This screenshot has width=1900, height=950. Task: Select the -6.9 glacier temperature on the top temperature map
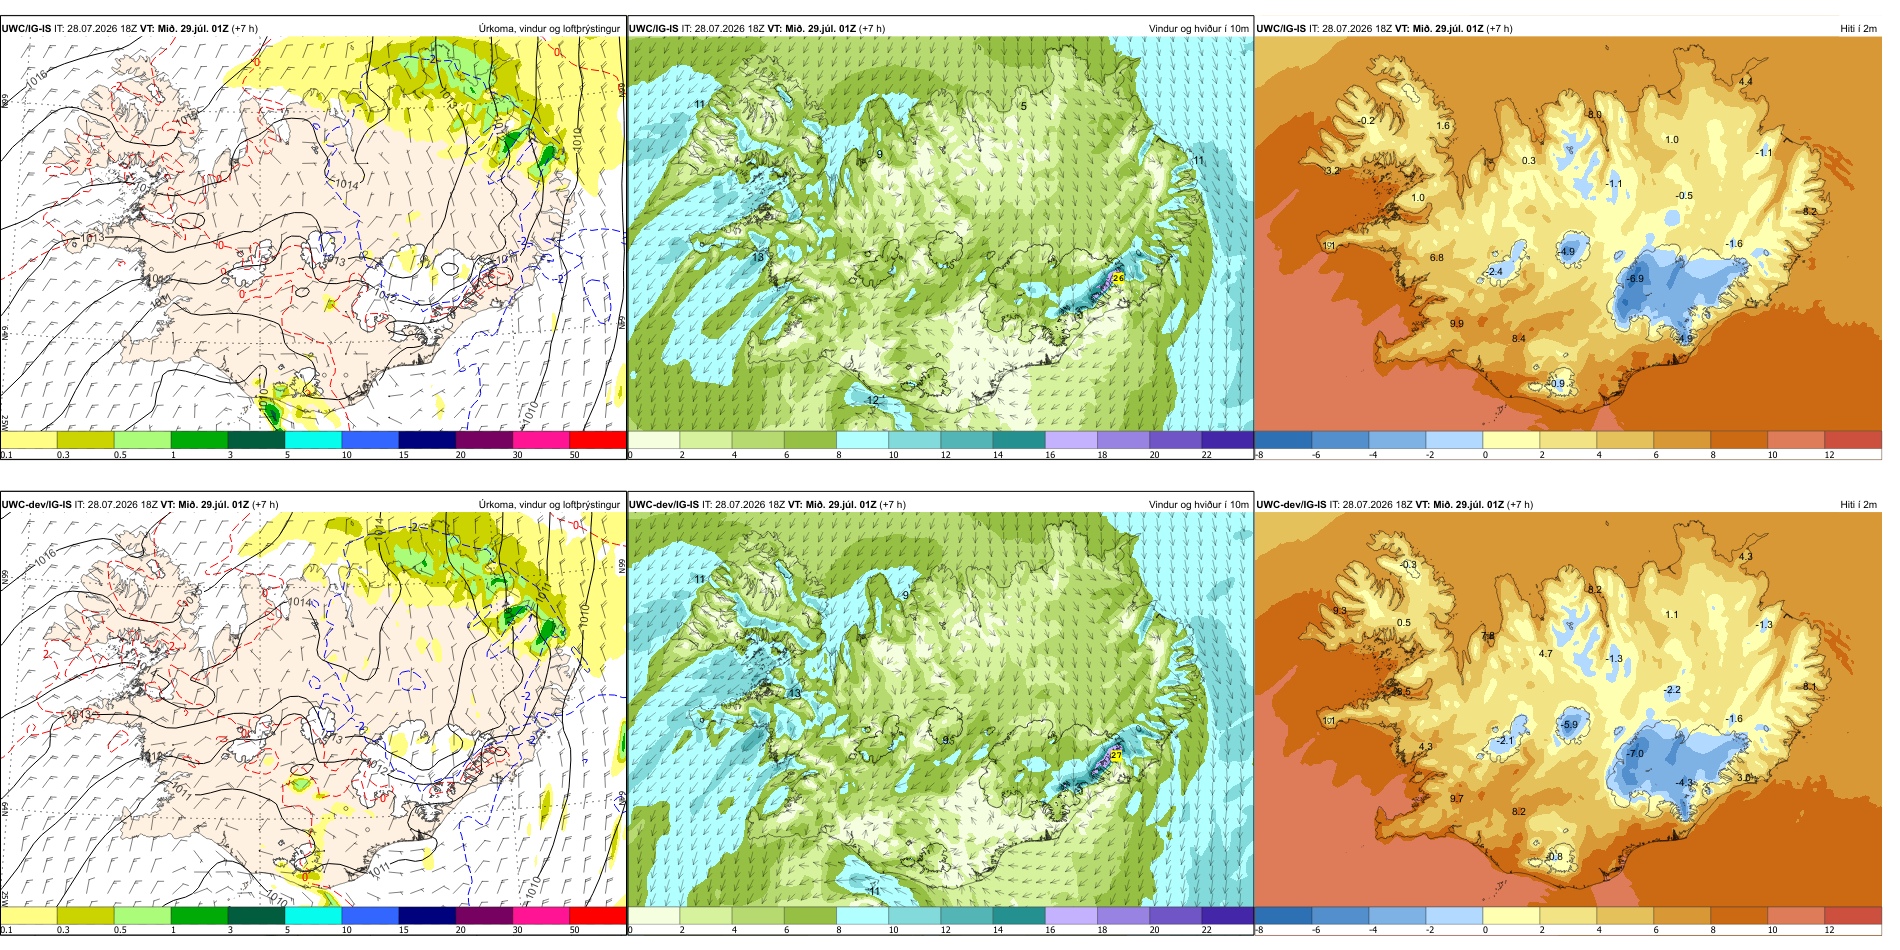coord(1635,279)
